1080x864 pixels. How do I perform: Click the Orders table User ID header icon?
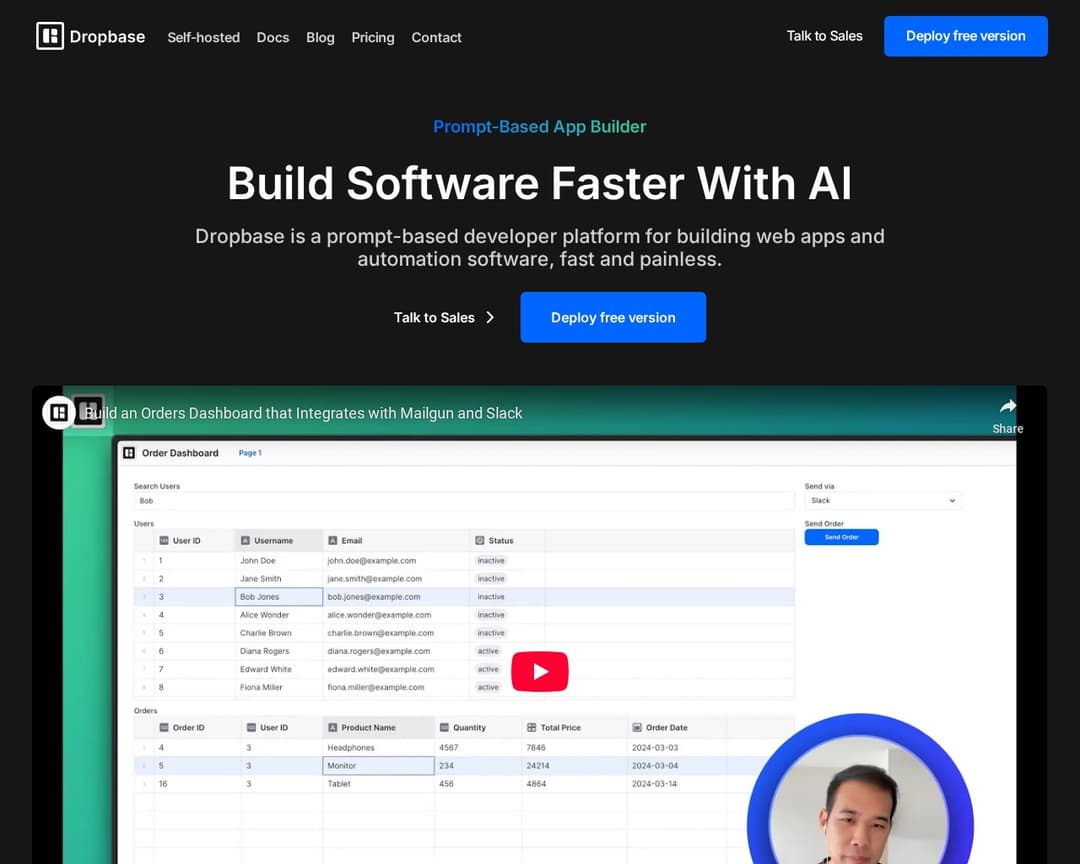tap(251, 728)
